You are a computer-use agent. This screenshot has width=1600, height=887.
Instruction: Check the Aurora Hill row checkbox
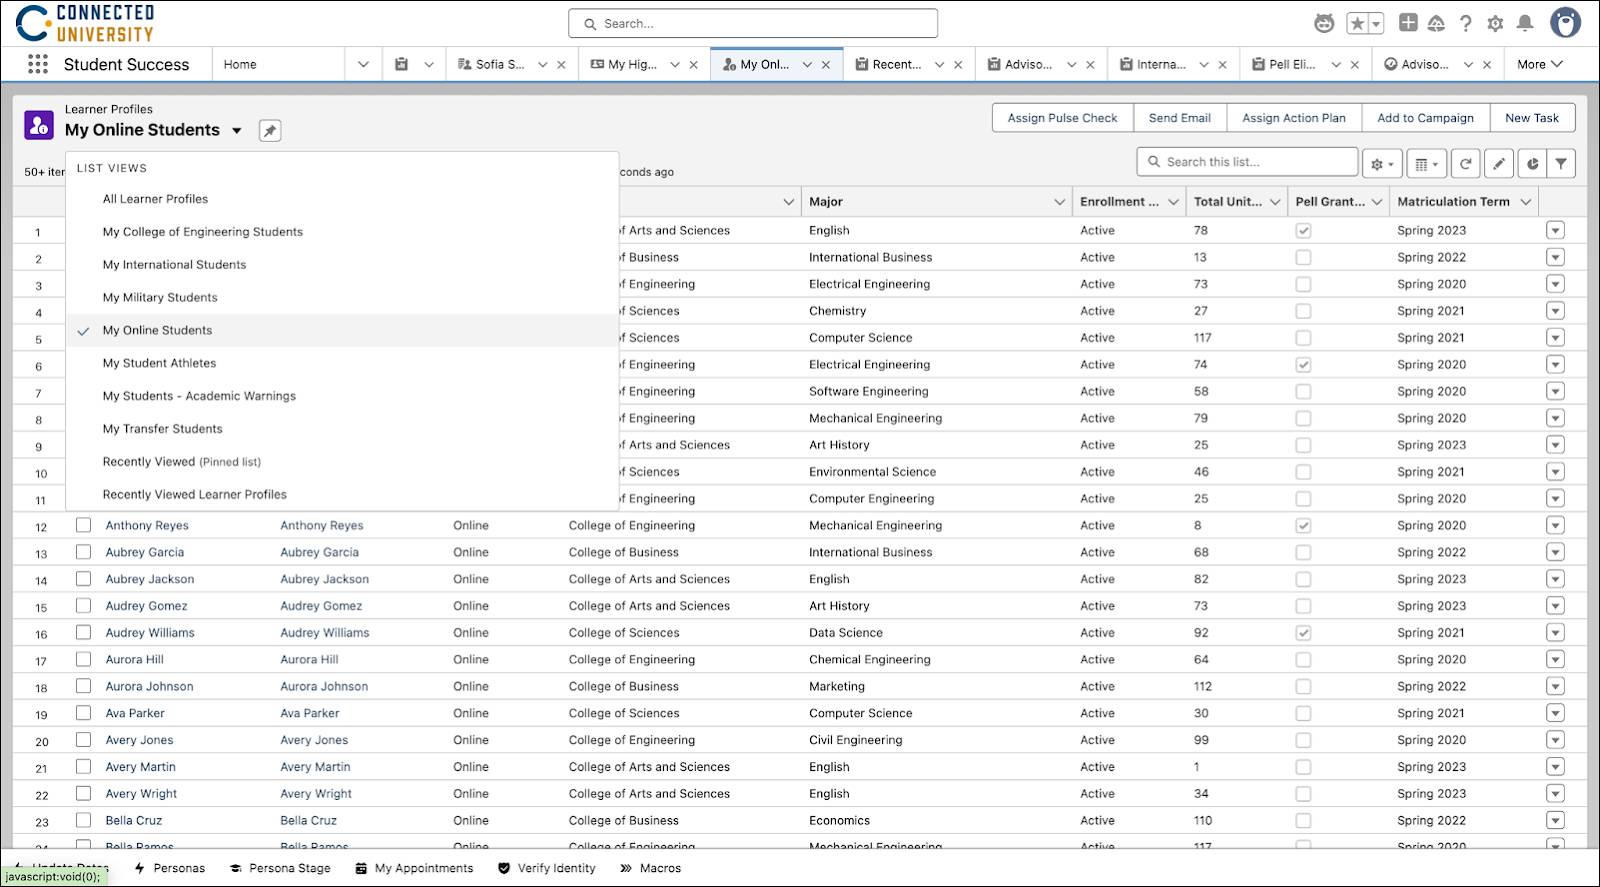(x=84, y=660)
